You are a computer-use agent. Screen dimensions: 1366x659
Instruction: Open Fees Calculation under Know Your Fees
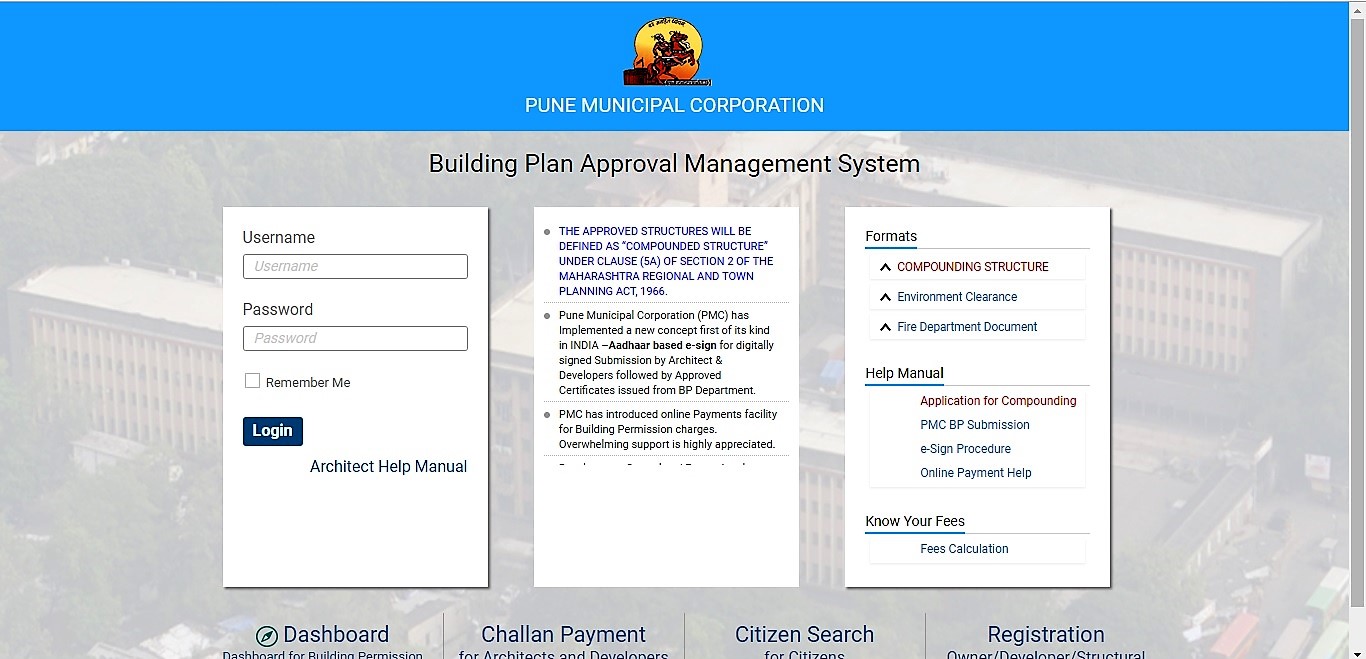coord(964,548)
